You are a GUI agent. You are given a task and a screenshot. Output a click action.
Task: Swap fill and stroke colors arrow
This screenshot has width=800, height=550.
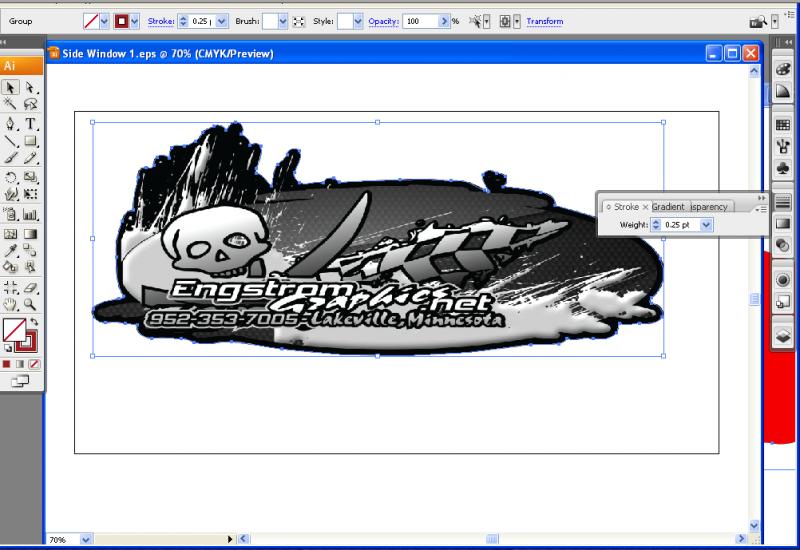(34, 322)
